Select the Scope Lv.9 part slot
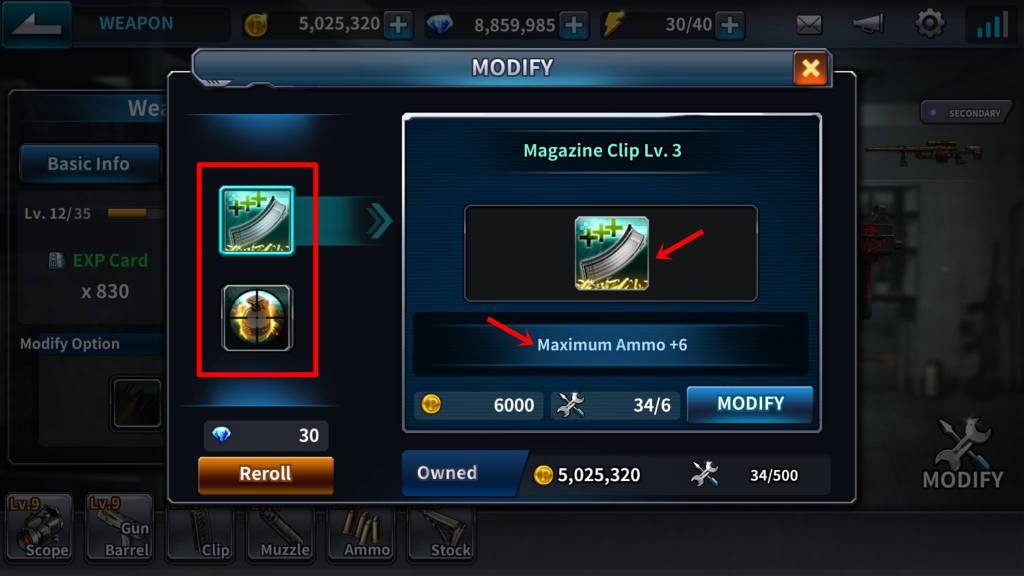 (x=39, y=527)
